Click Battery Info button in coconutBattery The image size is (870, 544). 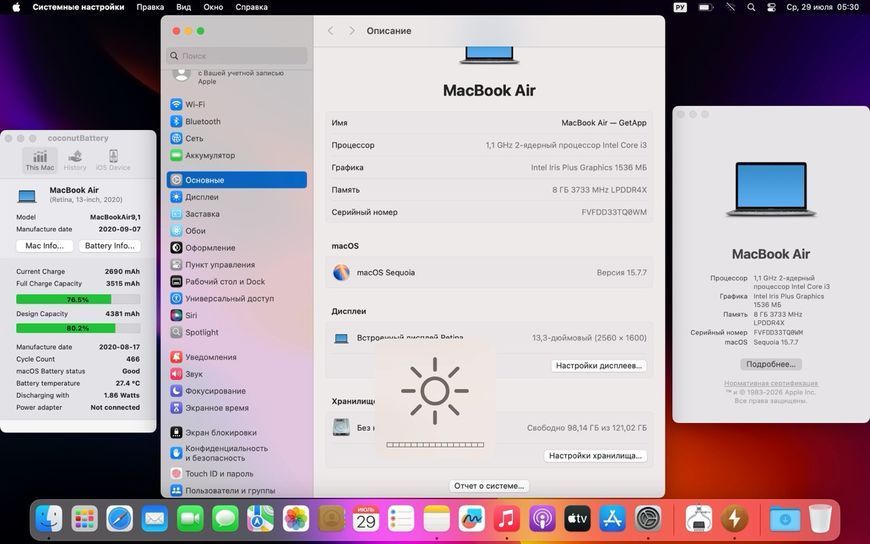tap(110, 246)
